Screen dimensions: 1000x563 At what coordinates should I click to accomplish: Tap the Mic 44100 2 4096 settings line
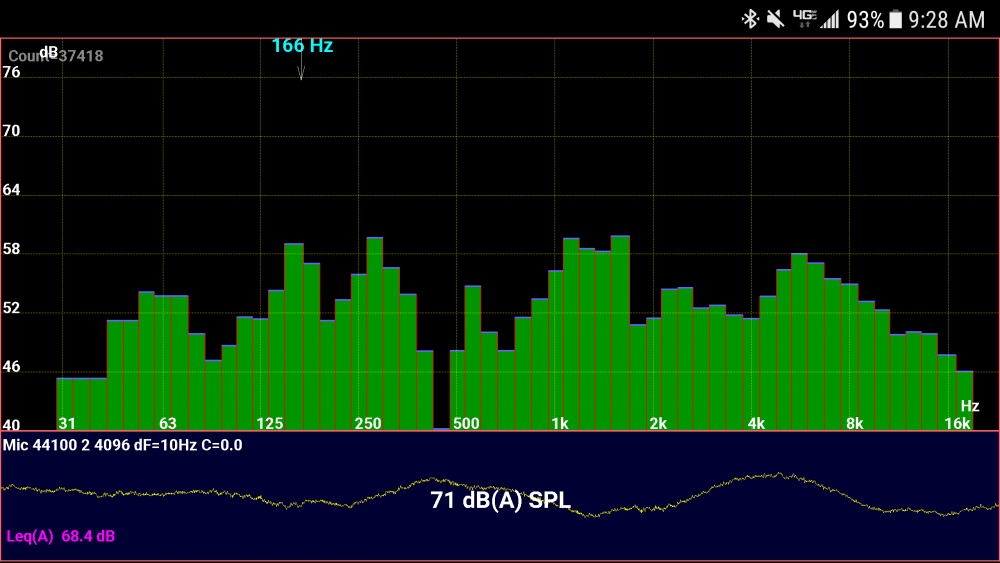pyautogui.click(x=122, y=445)
